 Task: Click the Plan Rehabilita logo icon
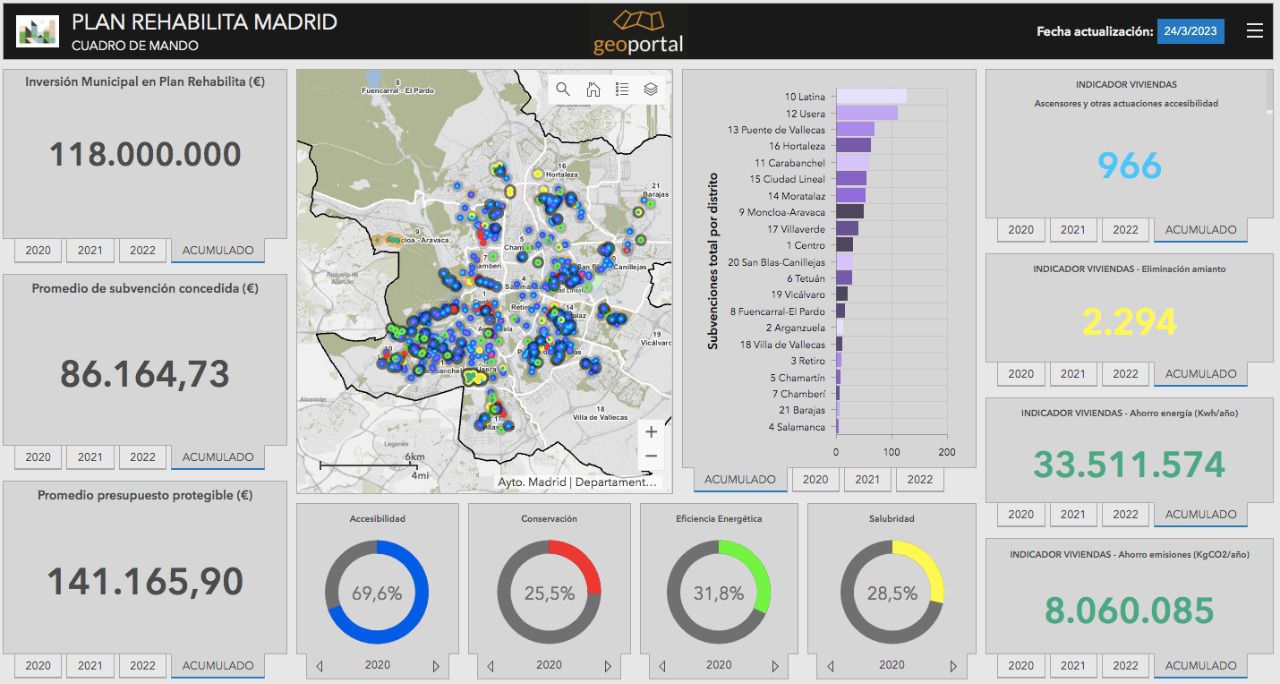tap(38, 31)
